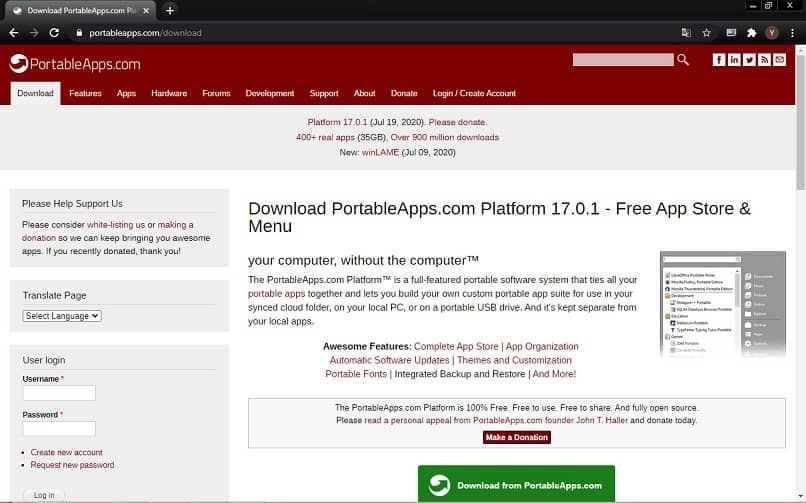Click Download from PortableApps.com button
806x503 pixels.
point(516,484)
